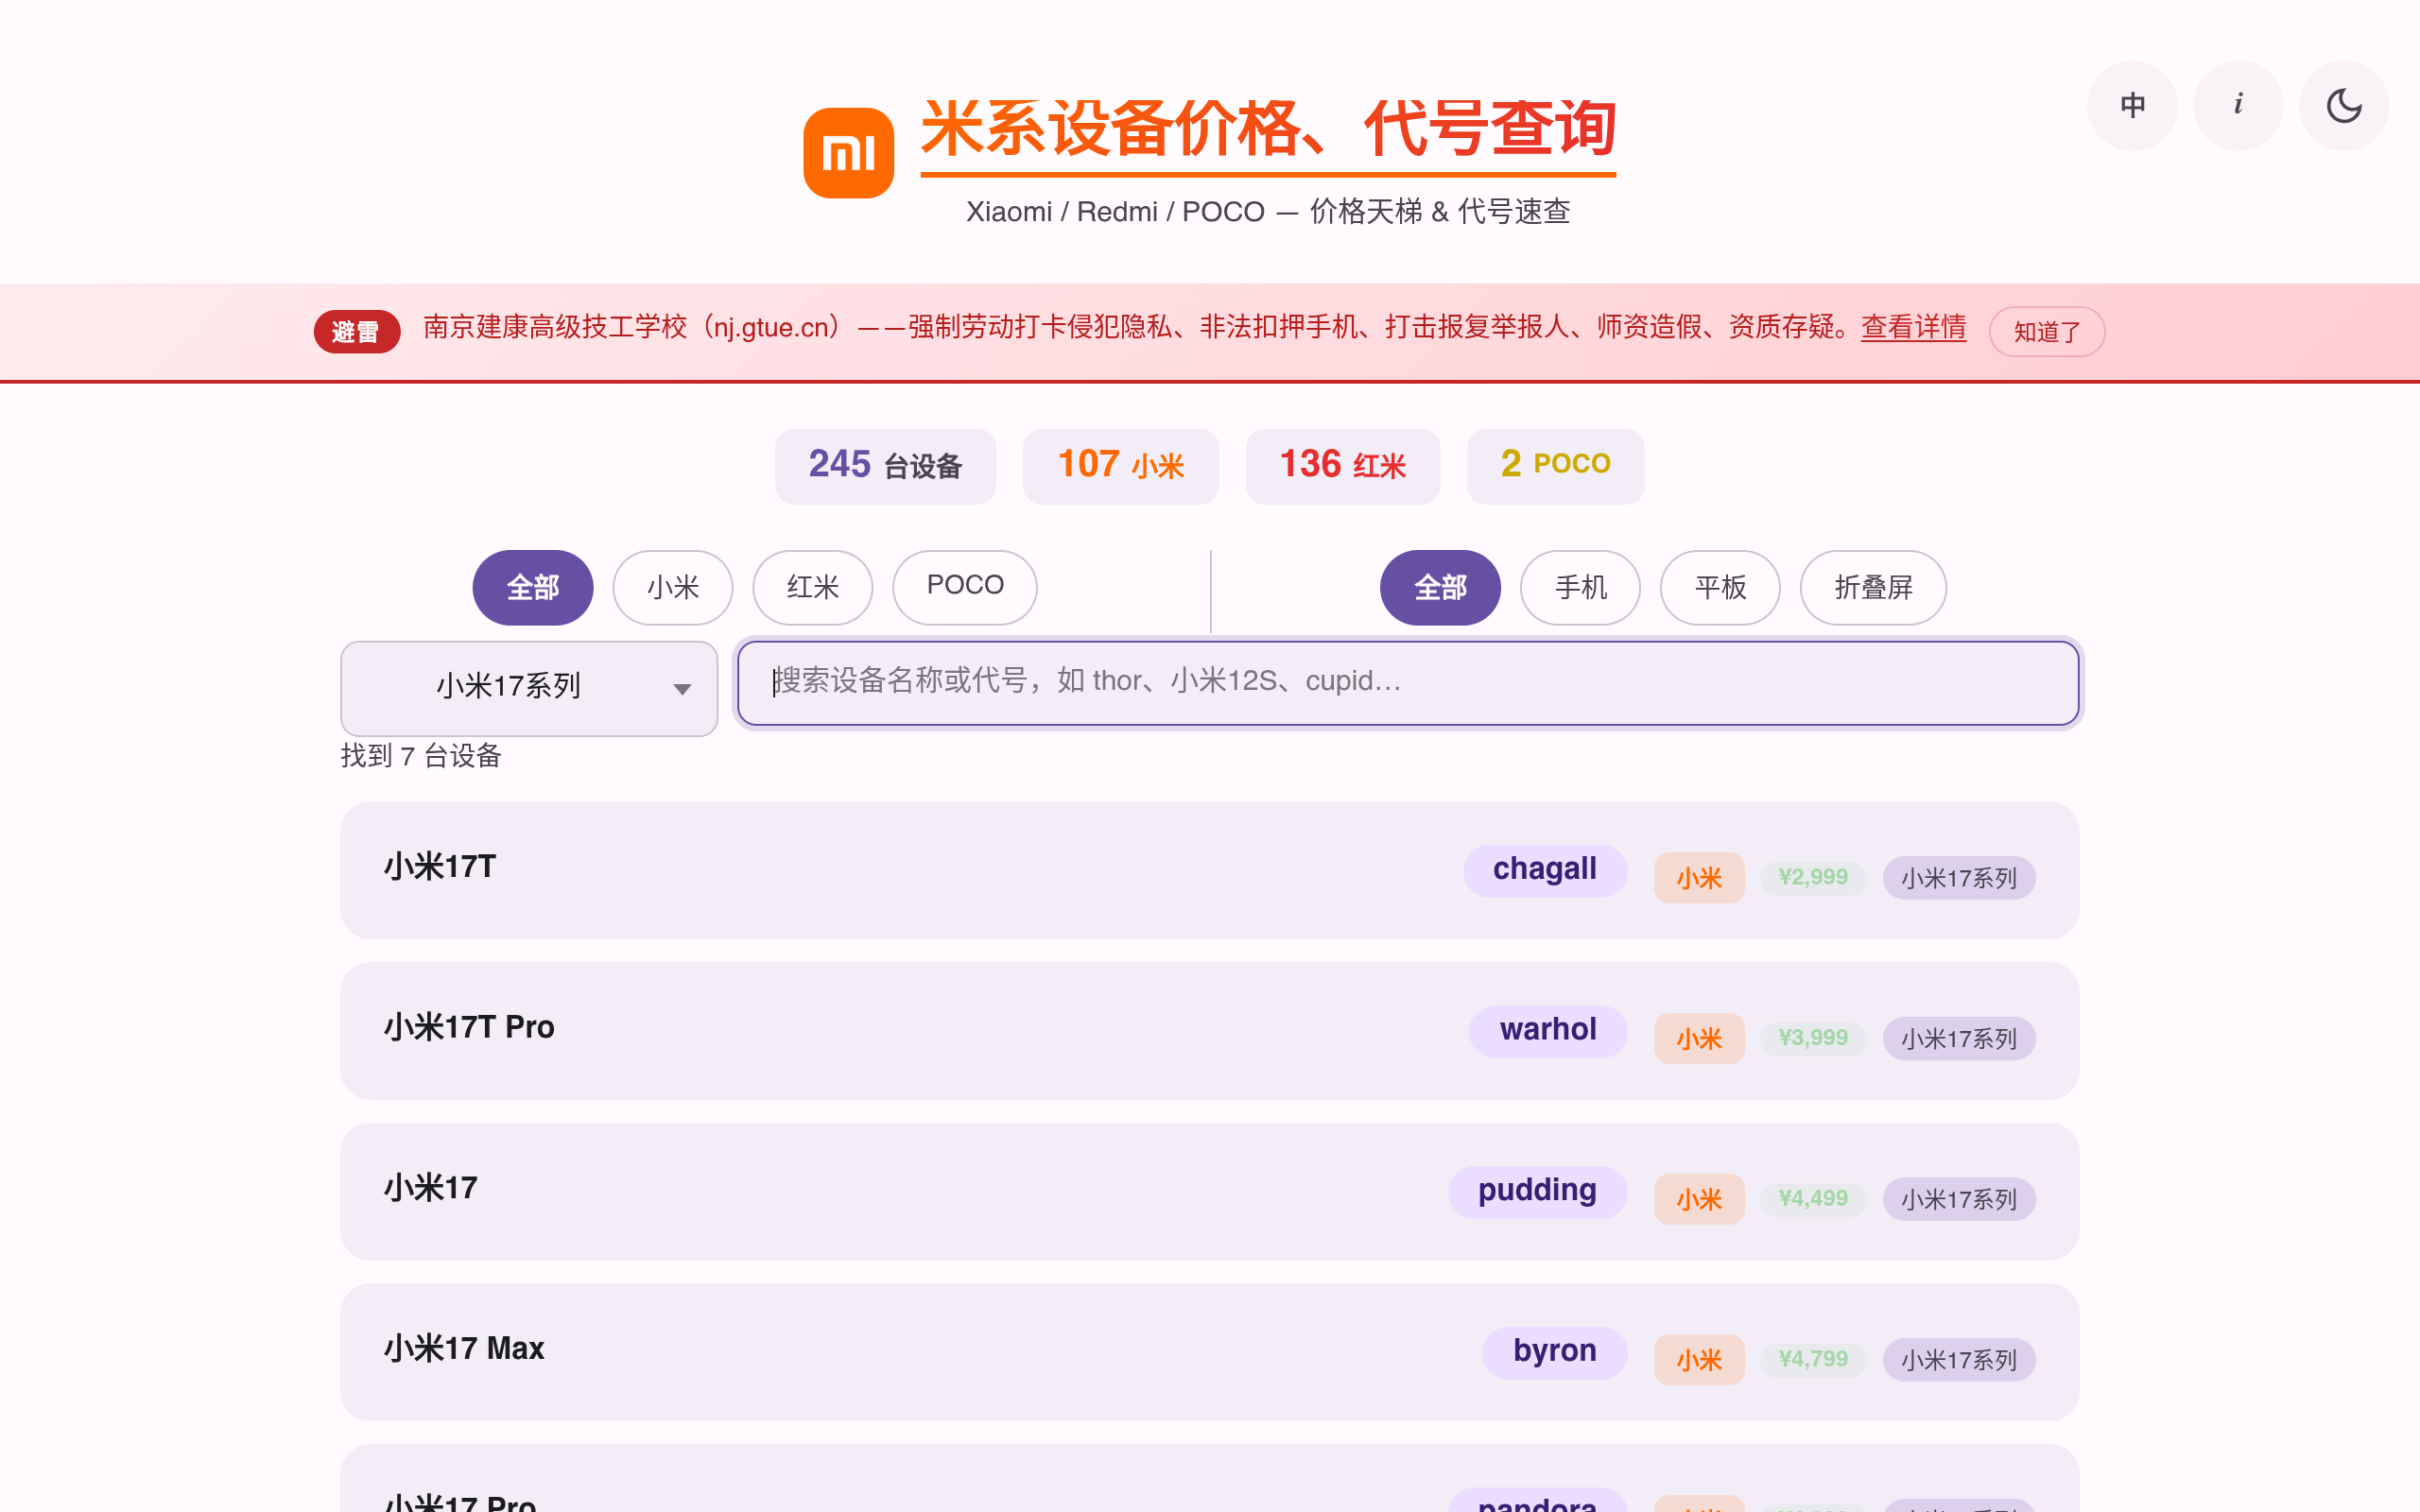
Task: Select the 136 红米 stat card
Action: tap(1342, 466)
